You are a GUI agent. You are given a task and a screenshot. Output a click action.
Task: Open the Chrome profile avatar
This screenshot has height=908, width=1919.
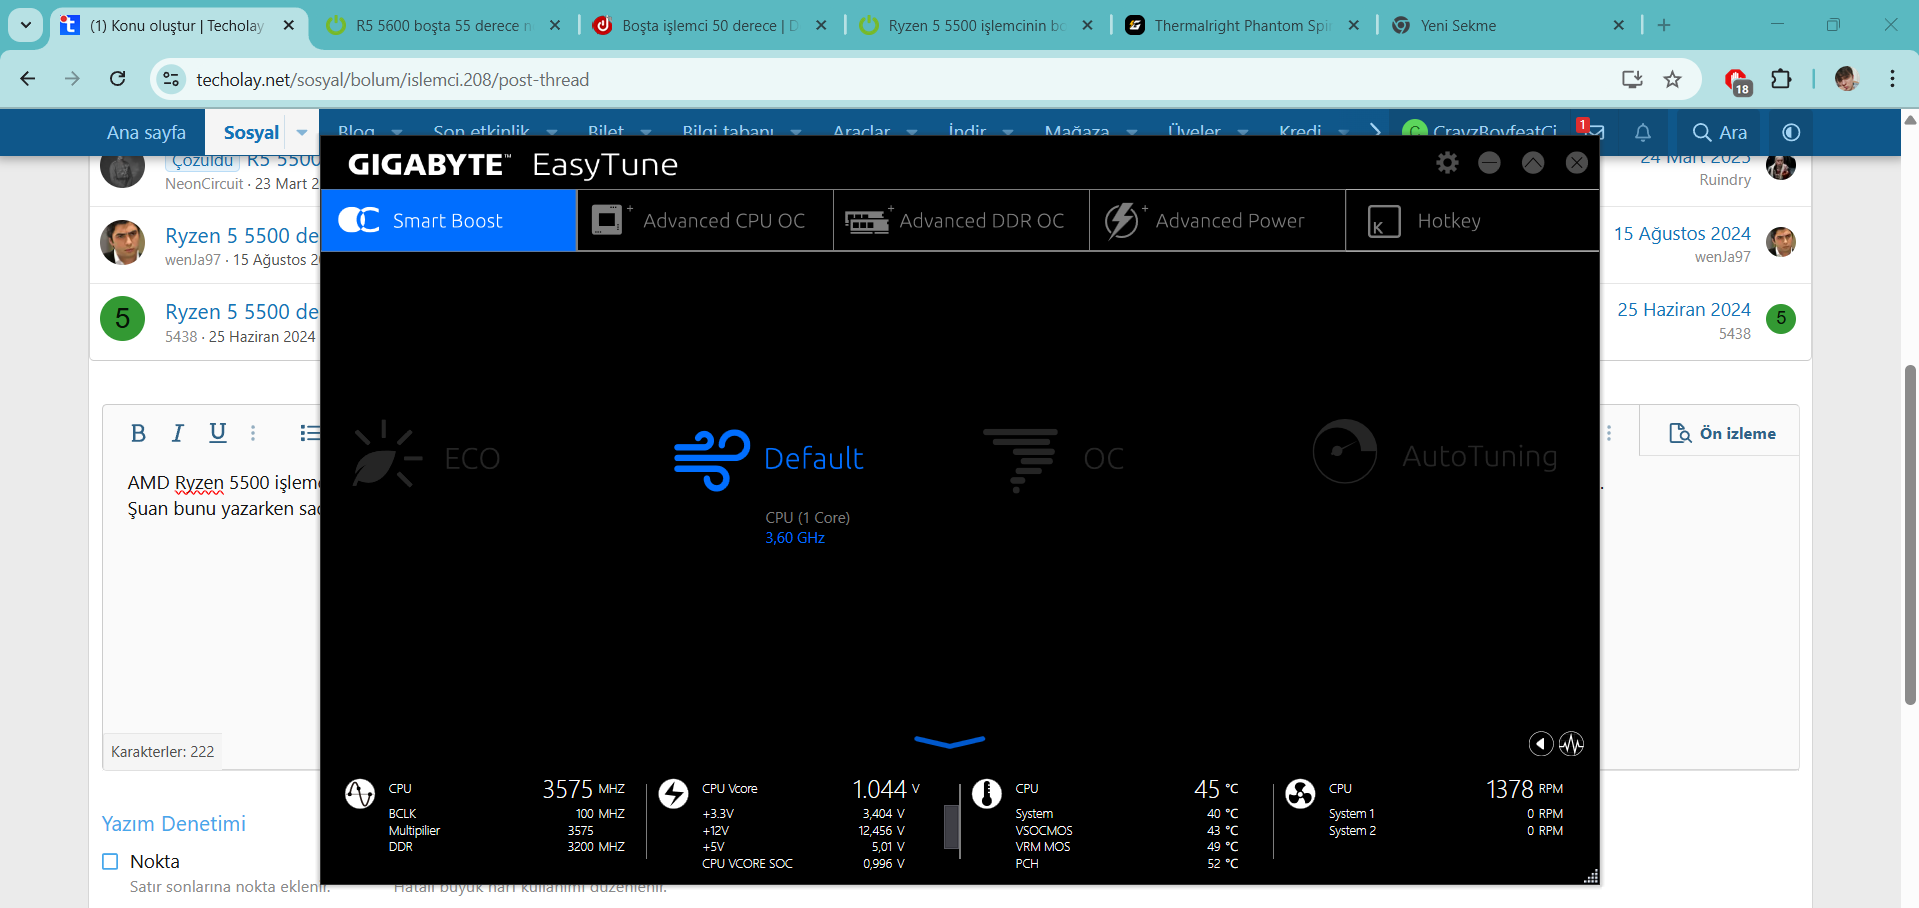tap(1847, 79)
